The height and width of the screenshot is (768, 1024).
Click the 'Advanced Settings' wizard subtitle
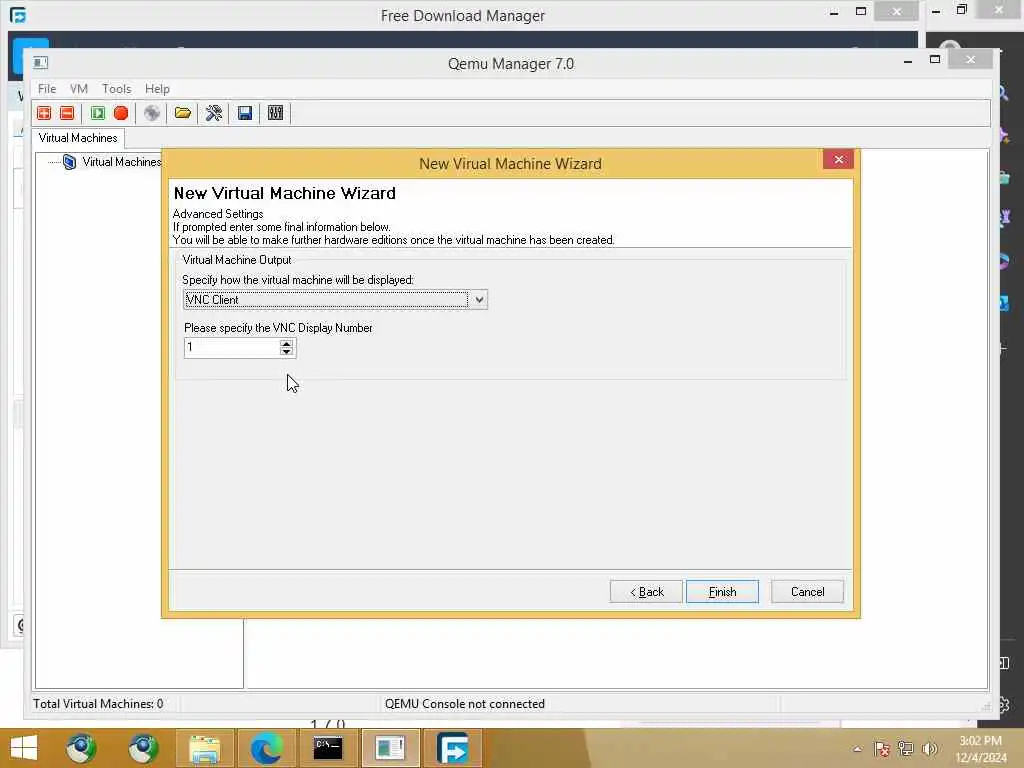click(218, 214)
